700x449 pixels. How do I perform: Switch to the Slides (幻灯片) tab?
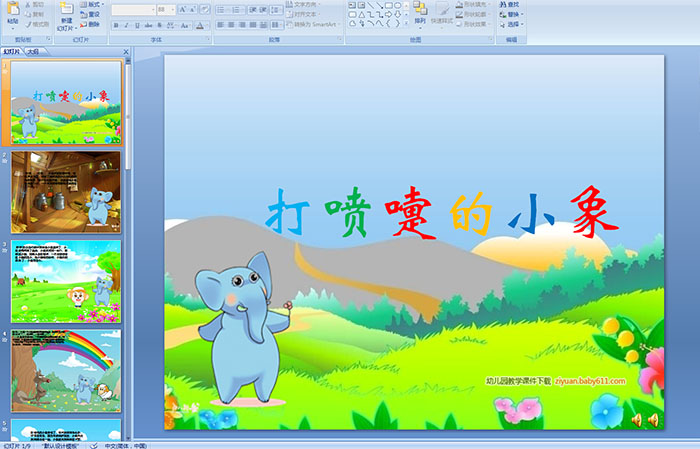click(x=12, y=51)
